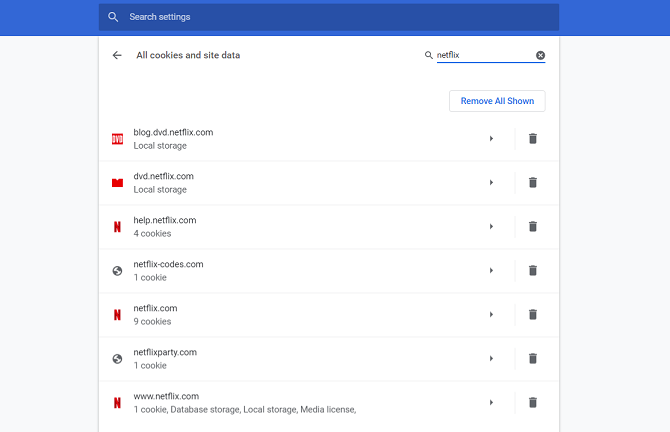Expand help.netflix.com cookie details
This screenshot has height=432, width=670.
click(491, 227)
